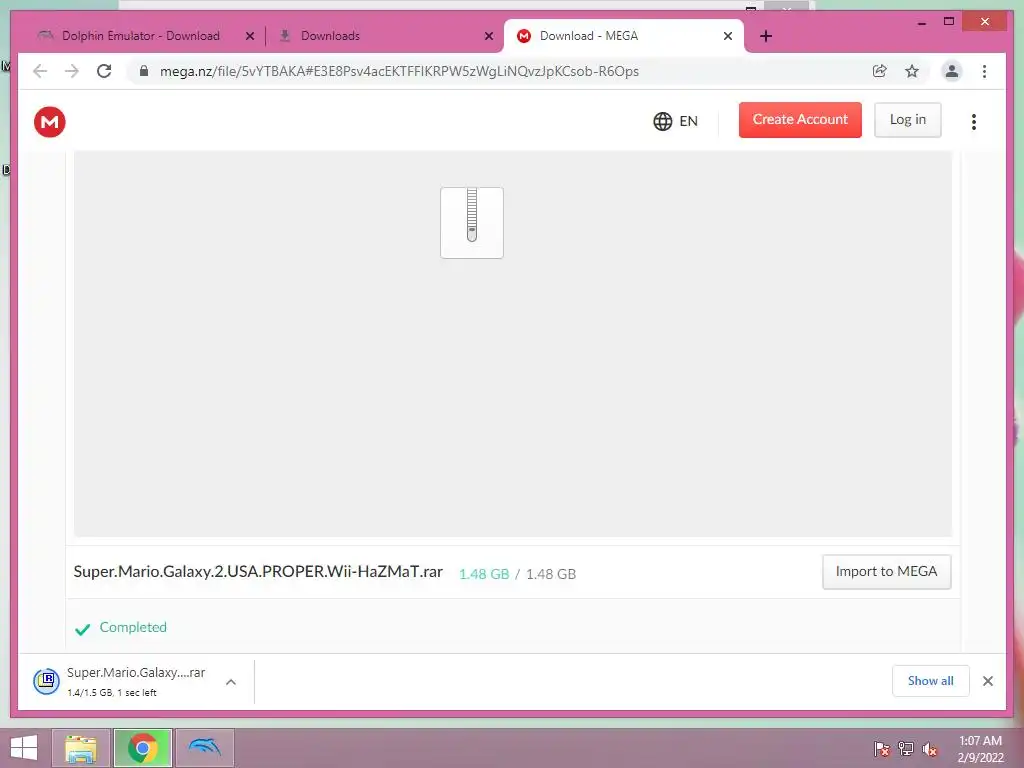The width and height of the screenshot is (1024, 768).
Task: Open Chrome's three-dot settings menu
Action: [984, 71]
